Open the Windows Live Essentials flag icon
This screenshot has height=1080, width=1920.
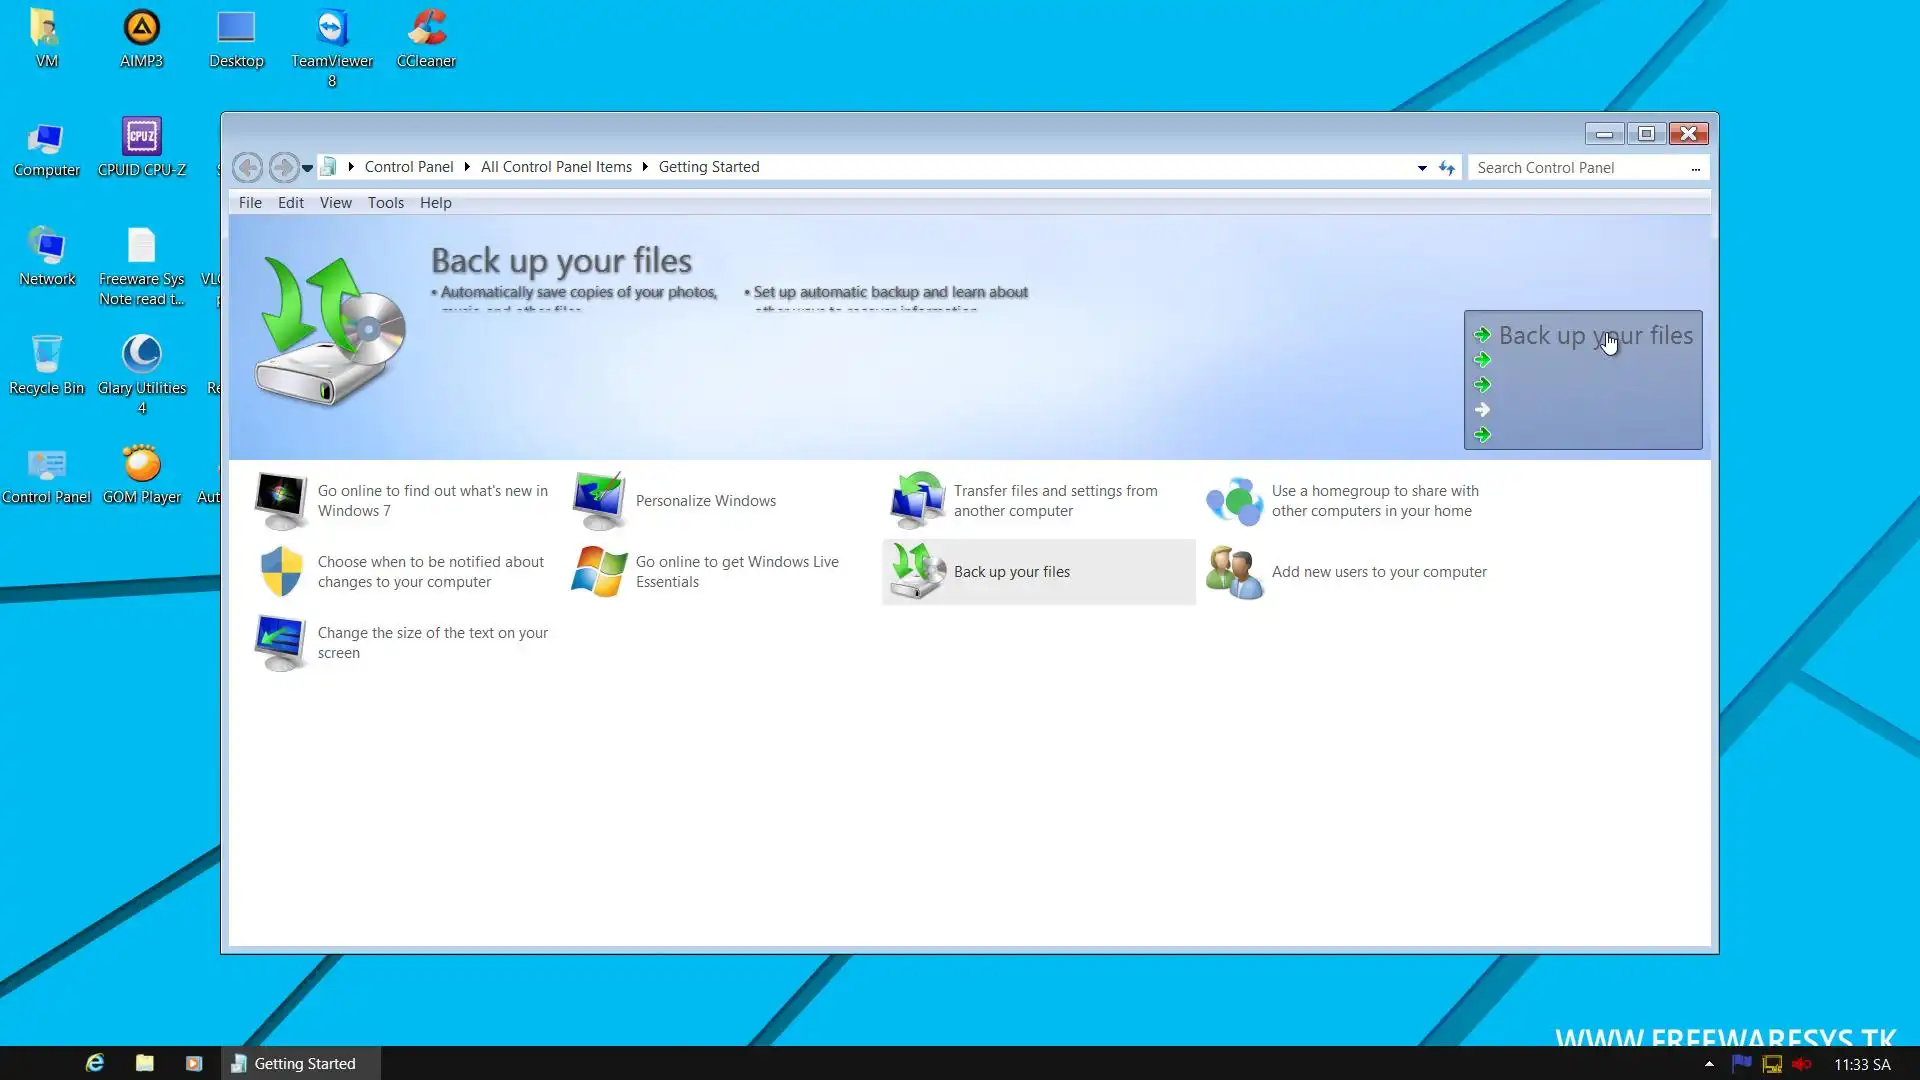tap(599, 572)
